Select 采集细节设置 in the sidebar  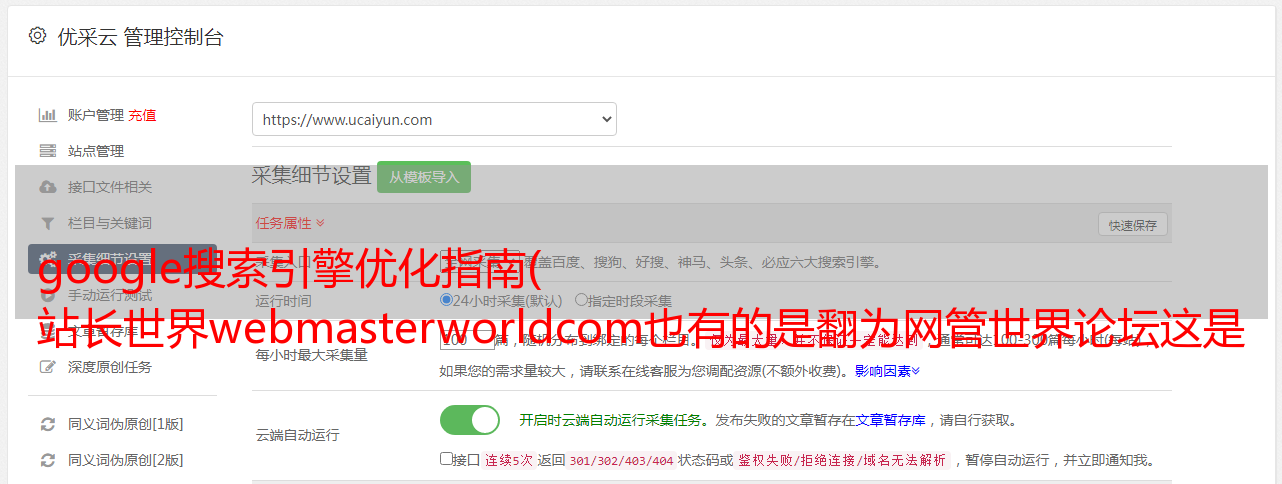click(122, 259)
